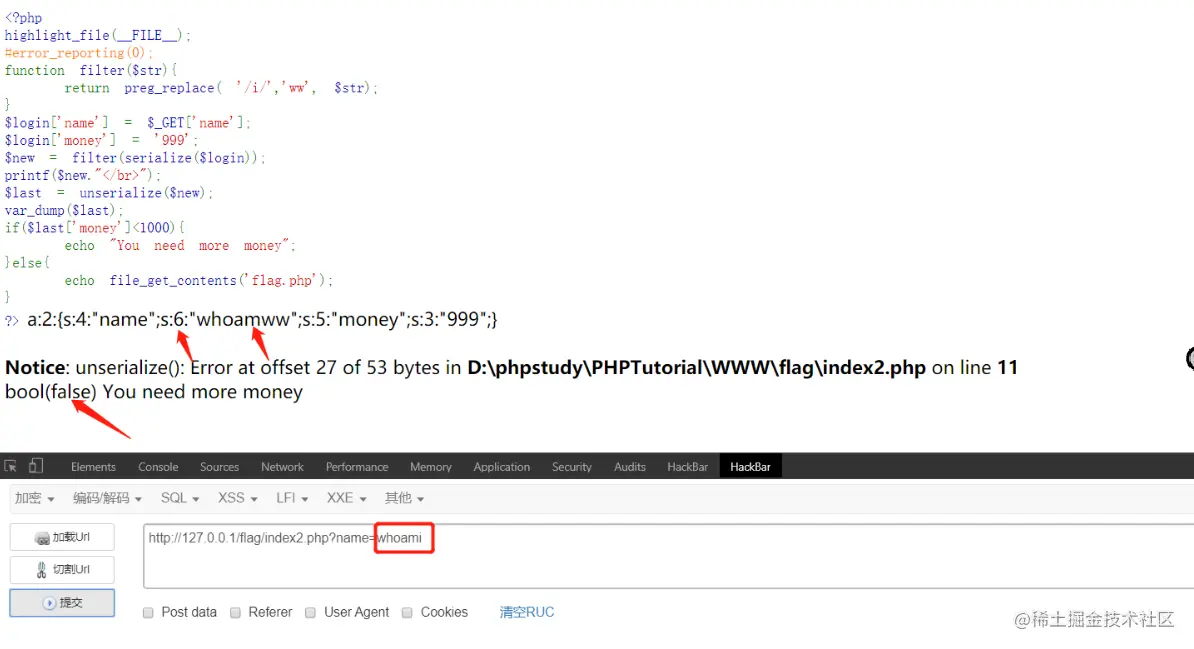Expand the 编码/解码 dropdown

[107, 498]
